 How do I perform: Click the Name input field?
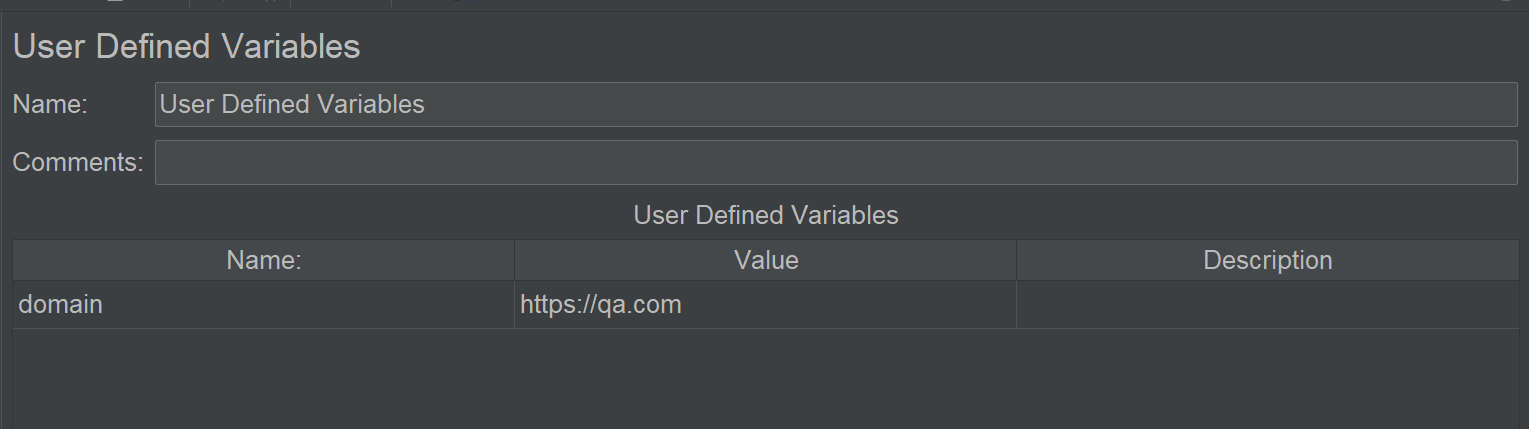coord(836,104)
